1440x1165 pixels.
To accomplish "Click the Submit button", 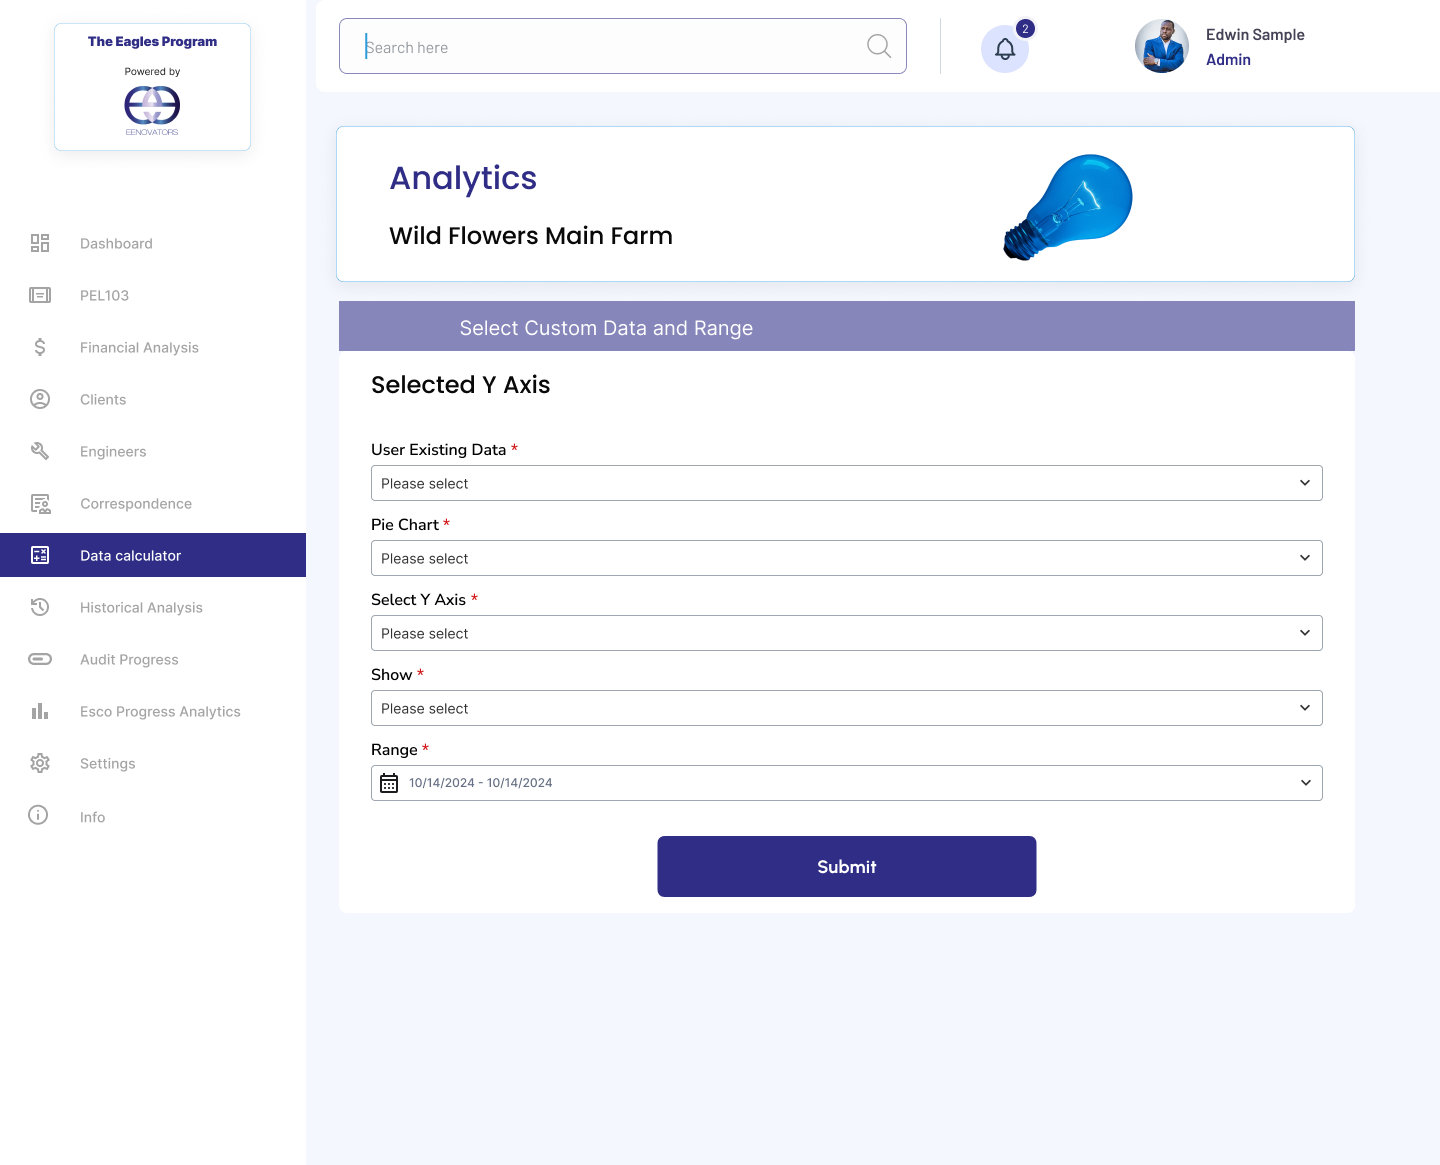I will coord(846,866).
